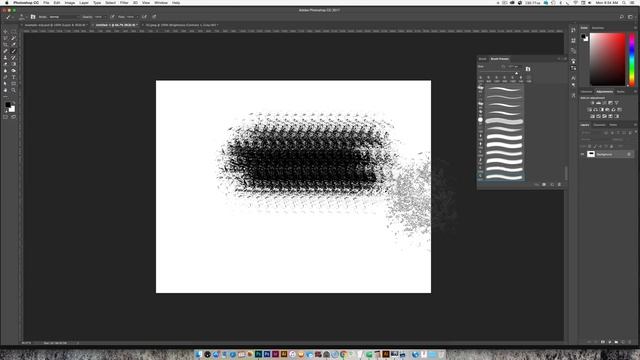Screen dimensions: 640x360
Task: Select the Crop tool
Action: point(5,44)
